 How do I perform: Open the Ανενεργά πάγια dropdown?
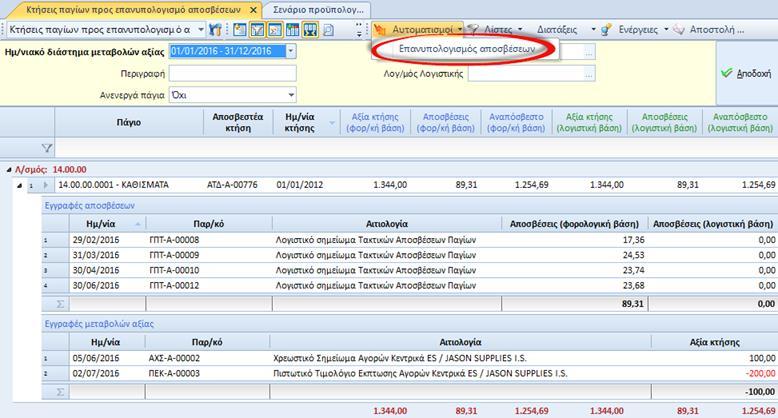[291, 95]
